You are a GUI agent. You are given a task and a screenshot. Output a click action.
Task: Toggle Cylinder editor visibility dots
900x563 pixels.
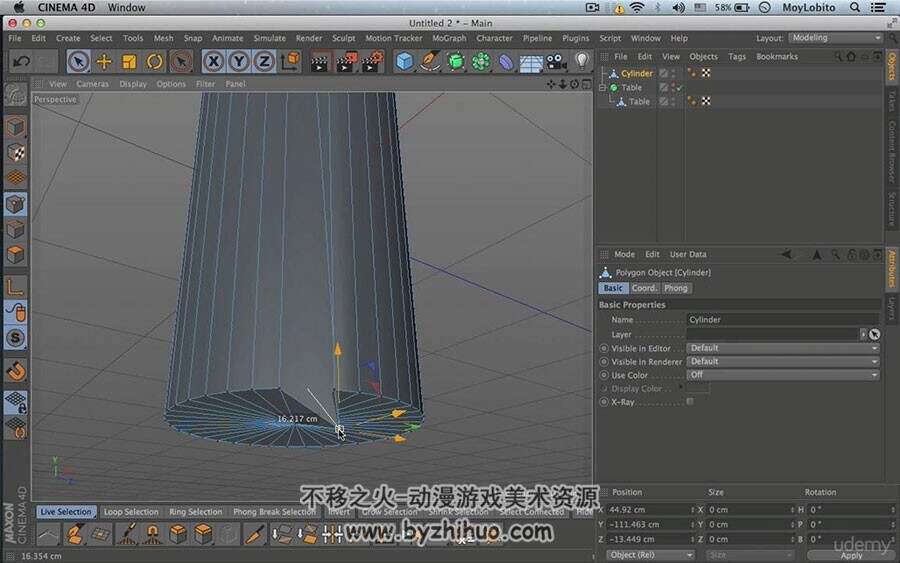(674, 73)
